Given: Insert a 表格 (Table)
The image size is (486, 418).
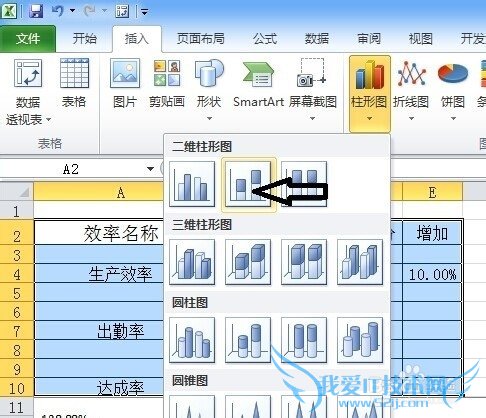Looking at the screenshot, I should point(74,83).
